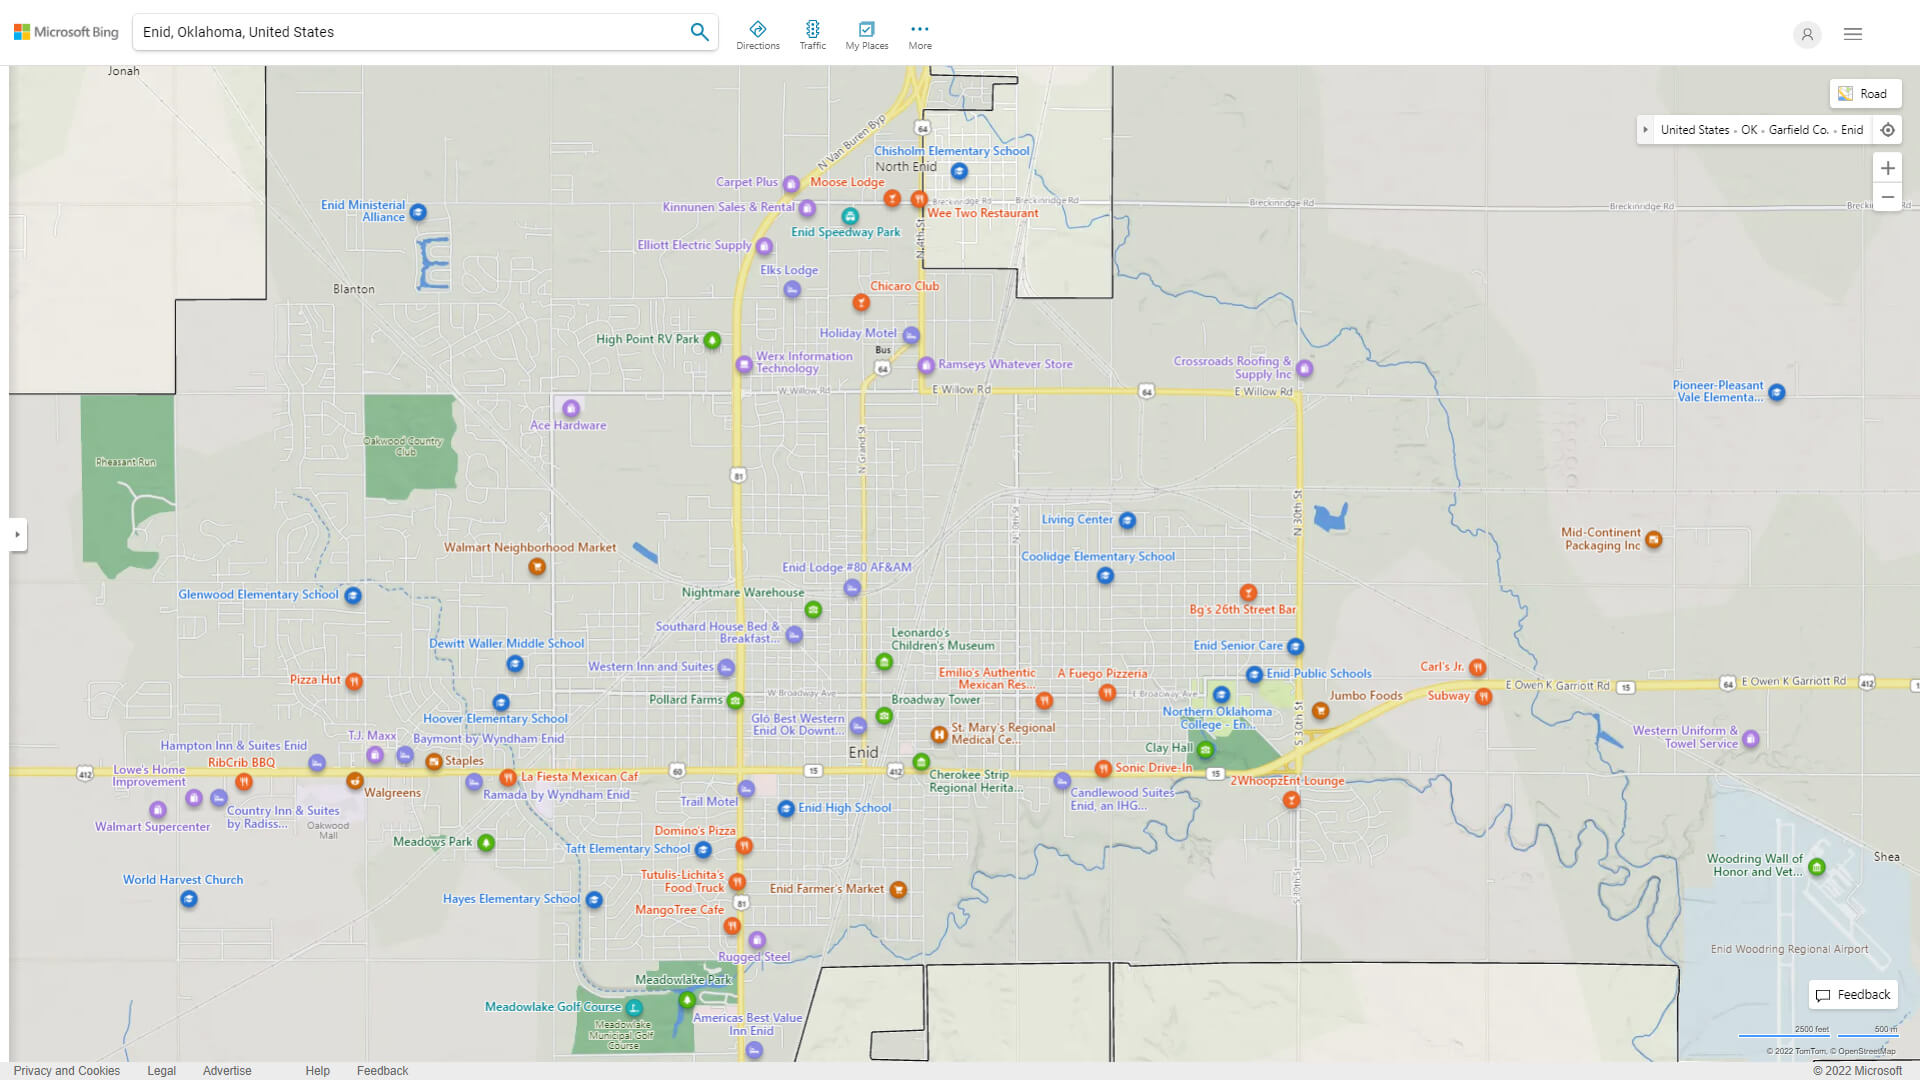This screenshot has height=1080, width=1920.
Task: Click the zoom in button on map
Action: click(1888, 167)
